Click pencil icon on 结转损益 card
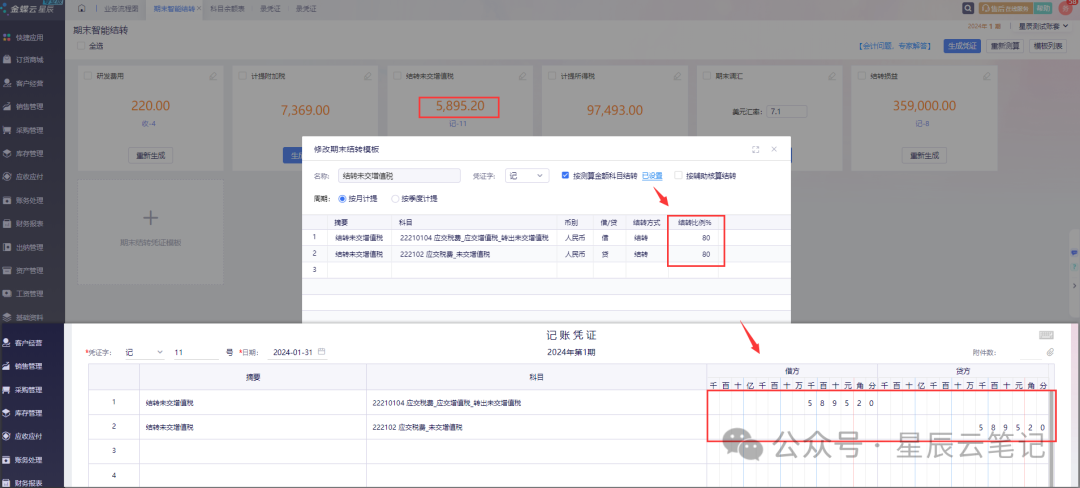The width and height of the screenshot is (1080, 488). coord(986,76)
